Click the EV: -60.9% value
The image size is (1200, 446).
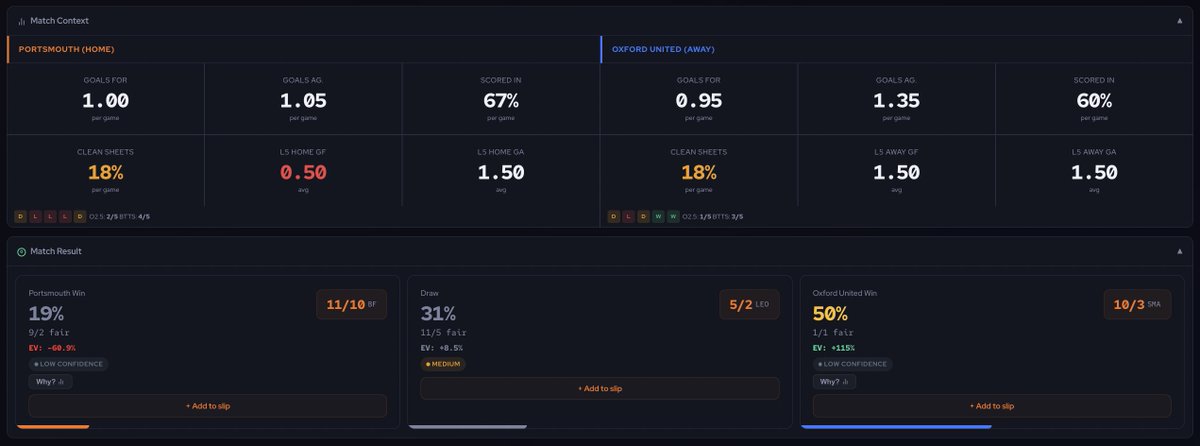52,348
